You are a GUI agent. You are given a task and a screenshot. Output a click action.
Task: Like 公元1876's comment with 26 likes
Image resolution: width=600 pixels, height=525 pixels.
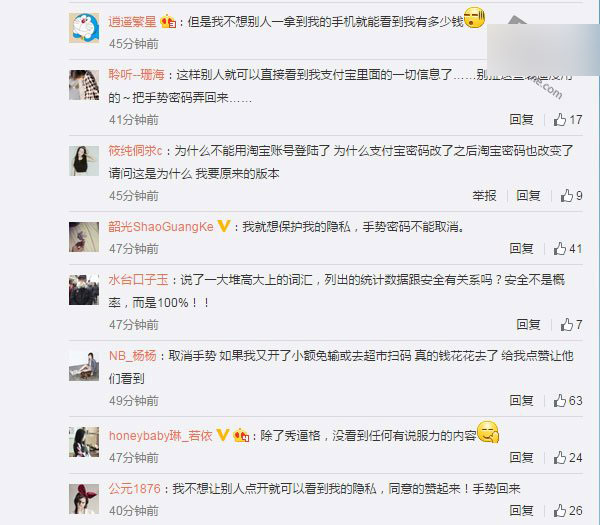pyautogui.click(x=568, y=510)
